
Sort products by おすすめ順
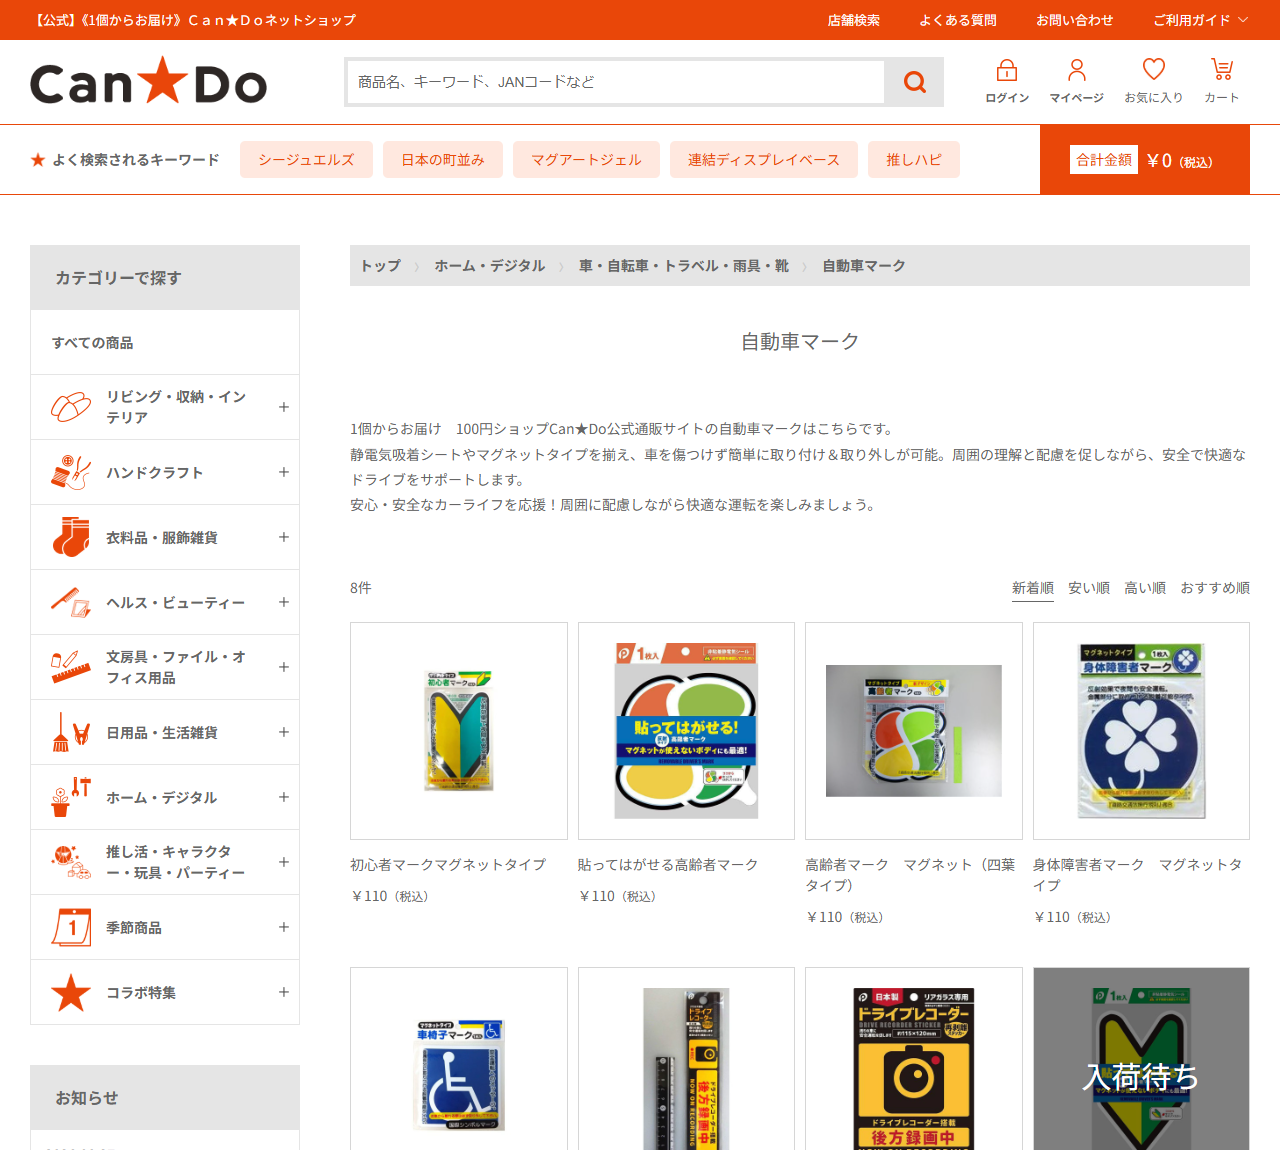pos(1215,588)
